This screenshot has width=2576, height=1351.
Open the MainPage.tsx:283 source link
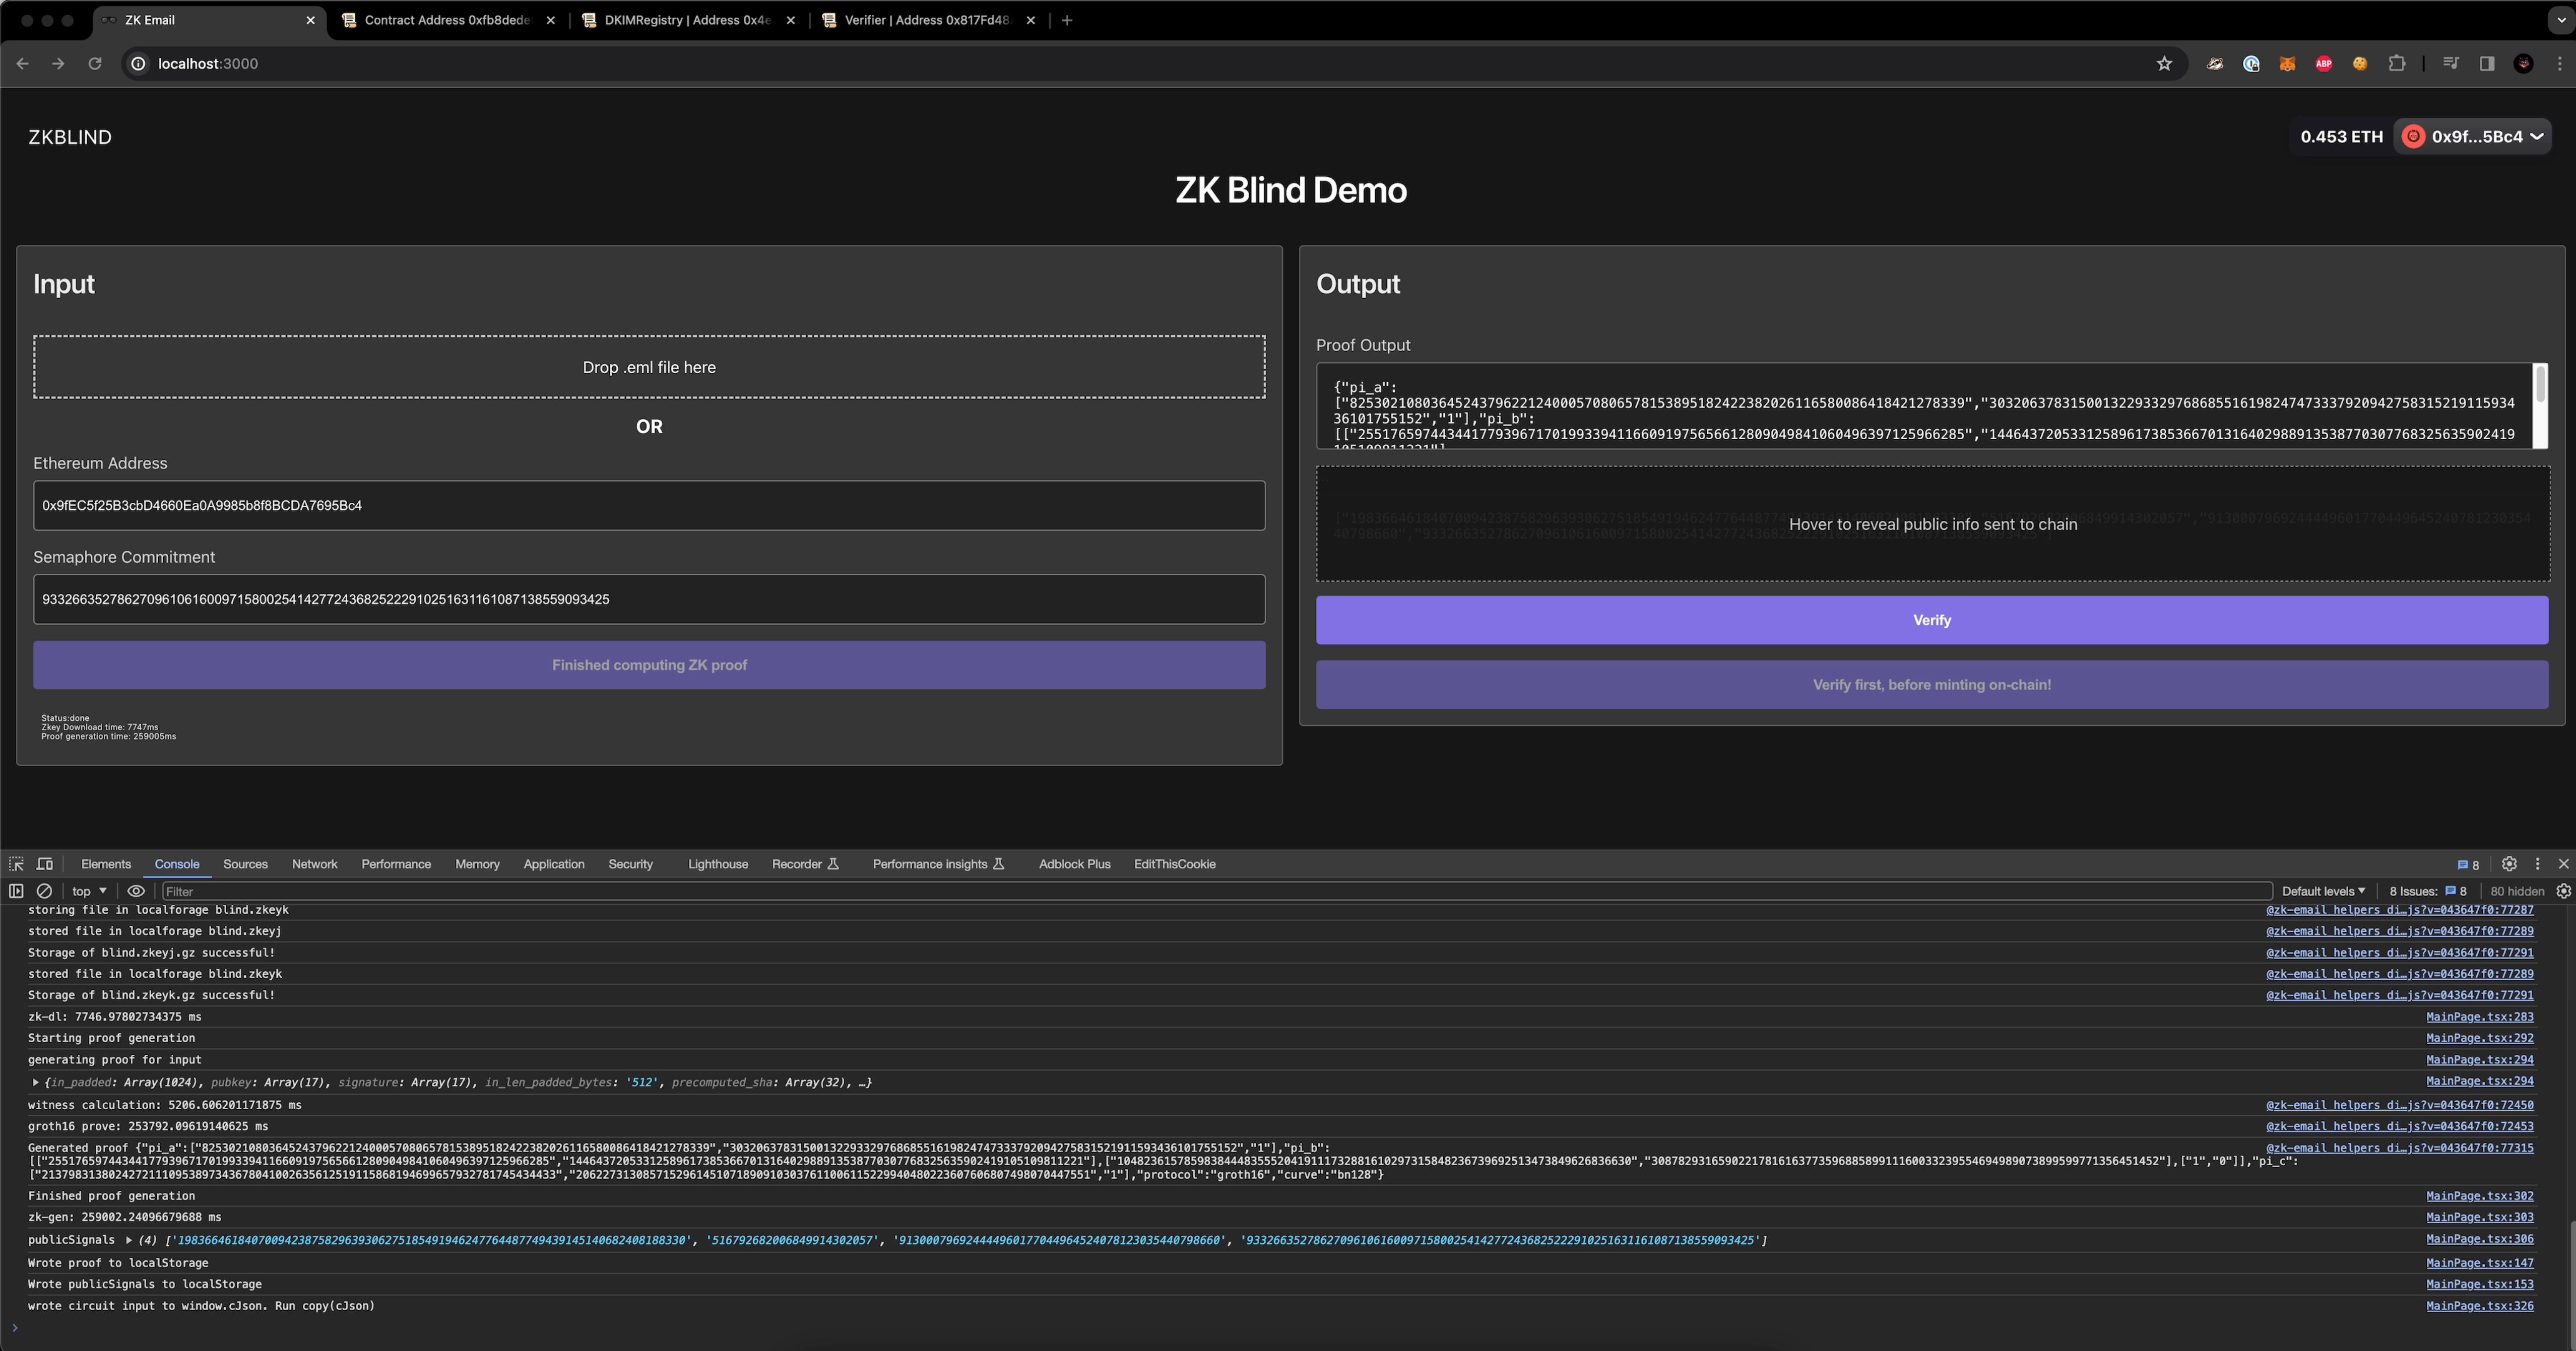click(2479, 1017)
